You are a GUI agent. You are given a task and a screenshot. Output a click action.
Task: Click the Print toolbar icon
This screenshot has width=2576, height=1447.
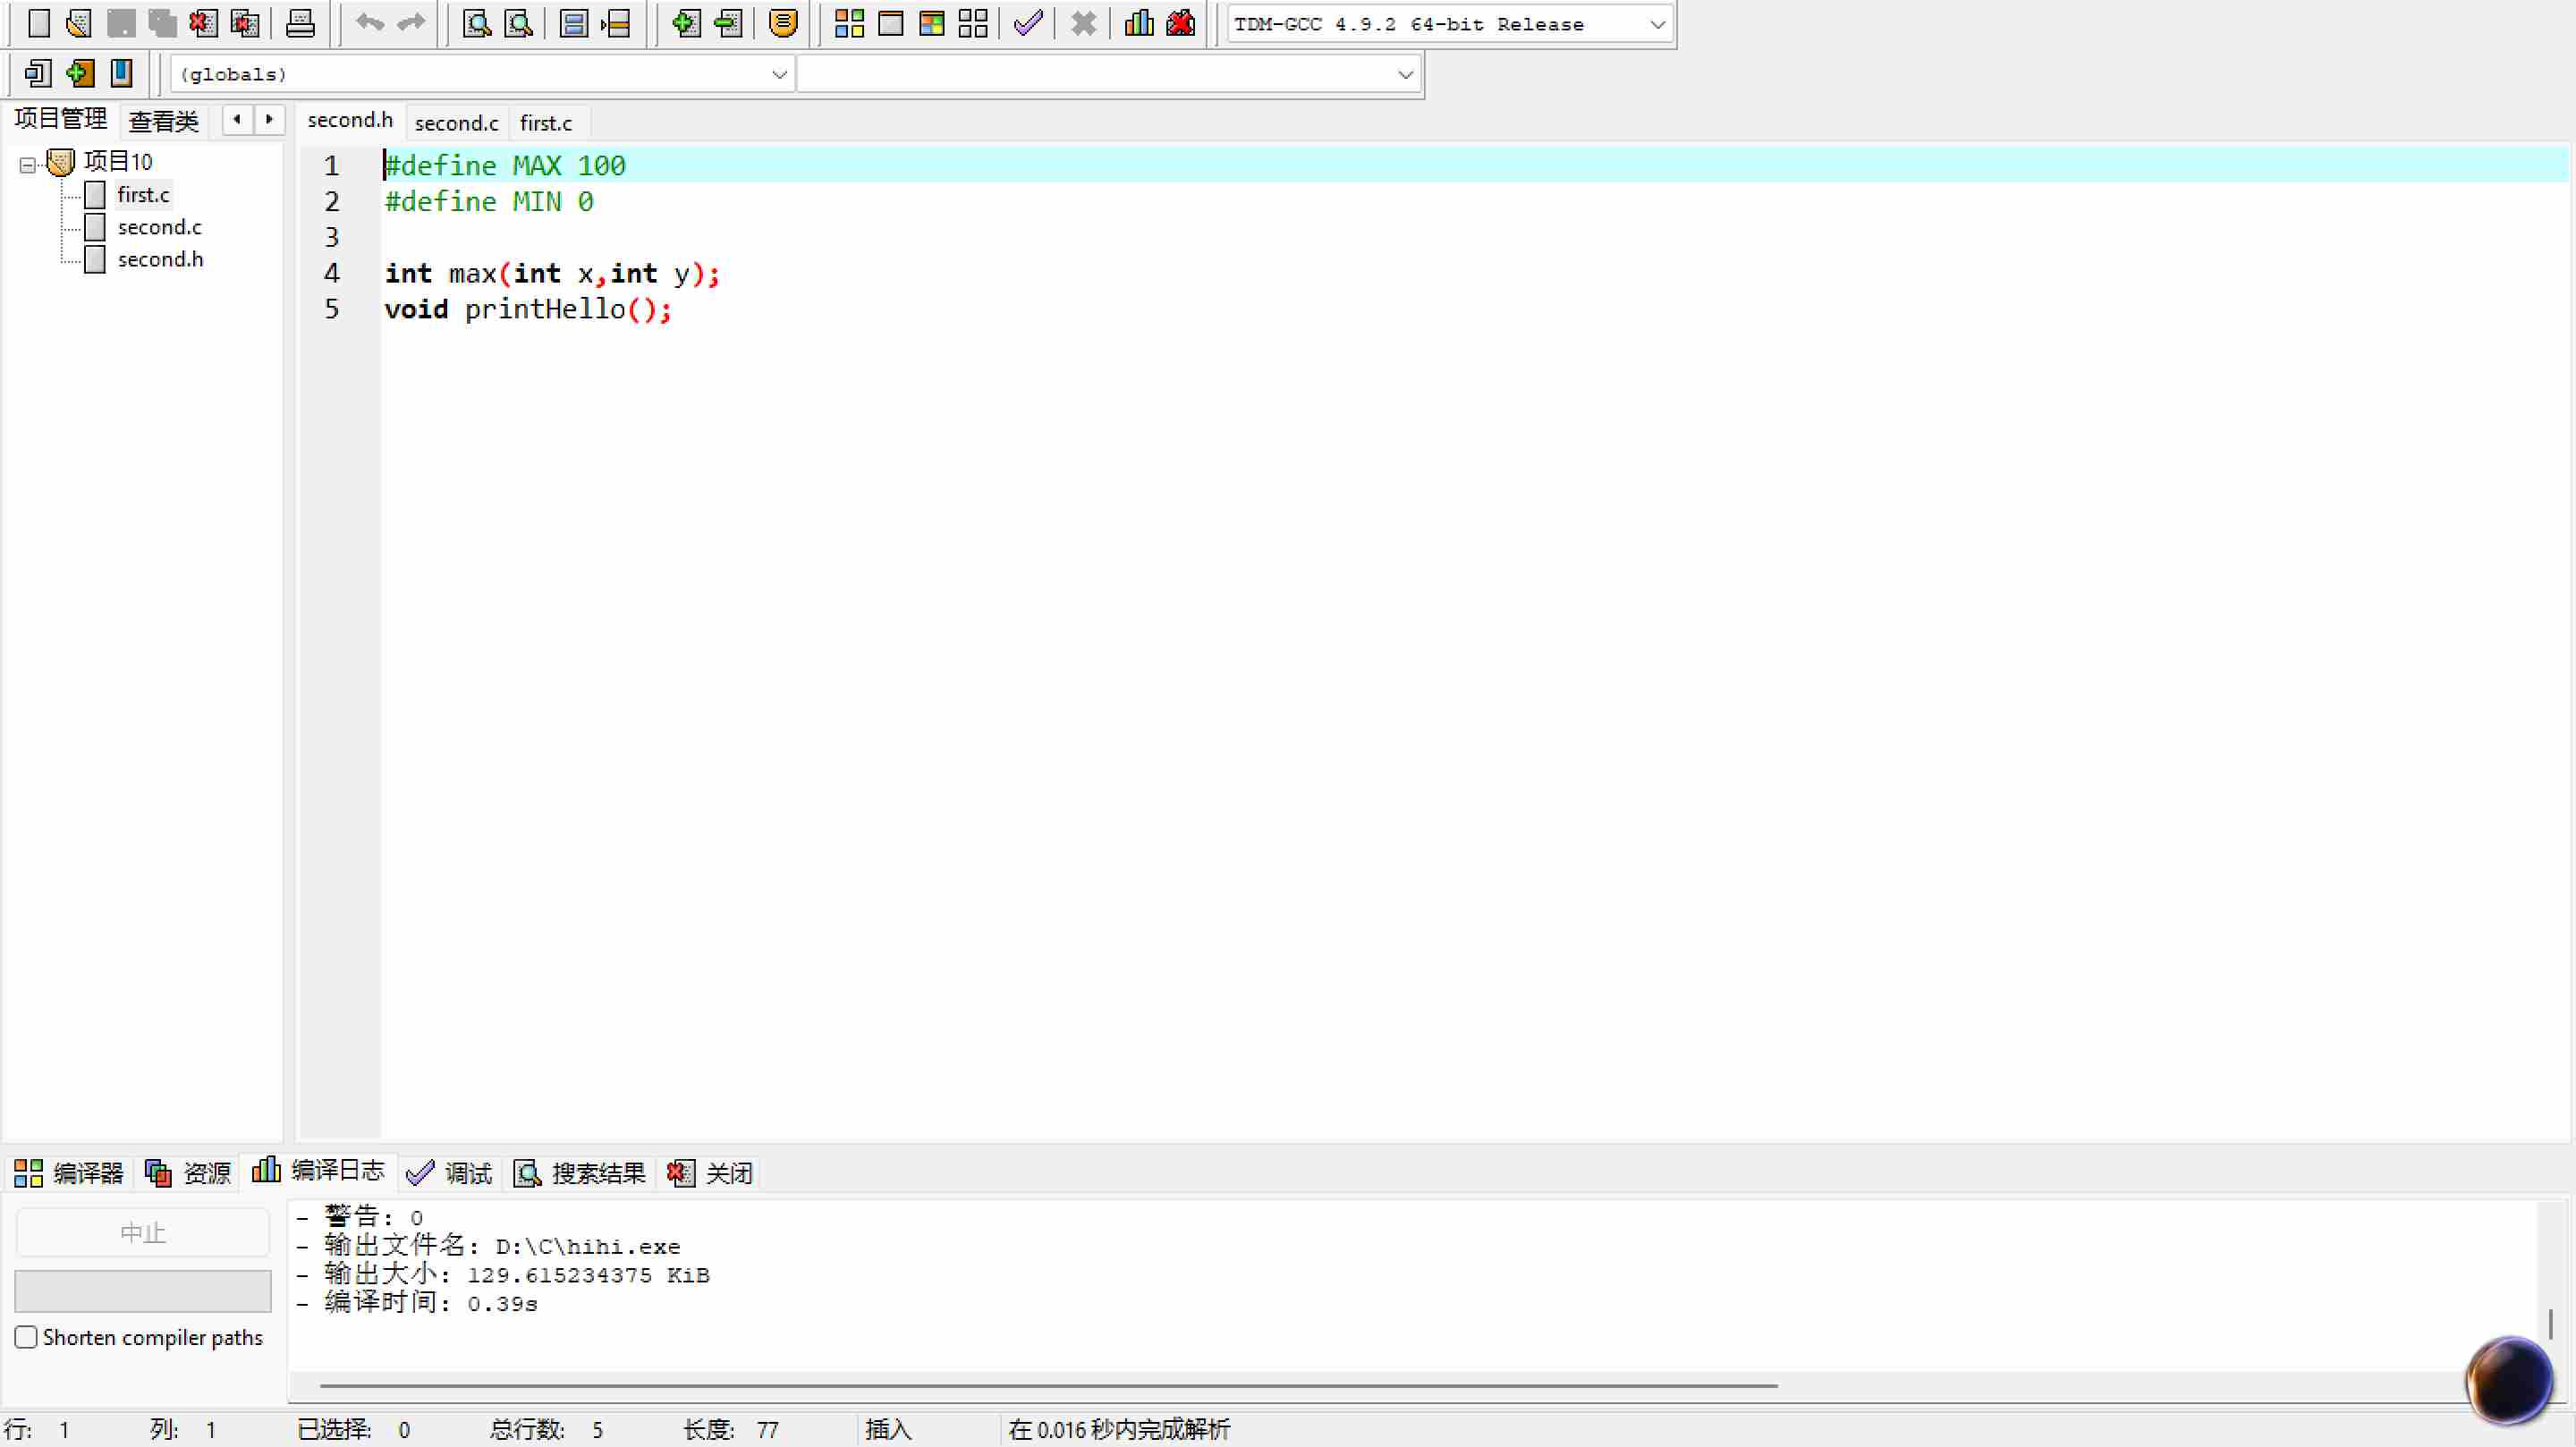click(x=300, y=23)
